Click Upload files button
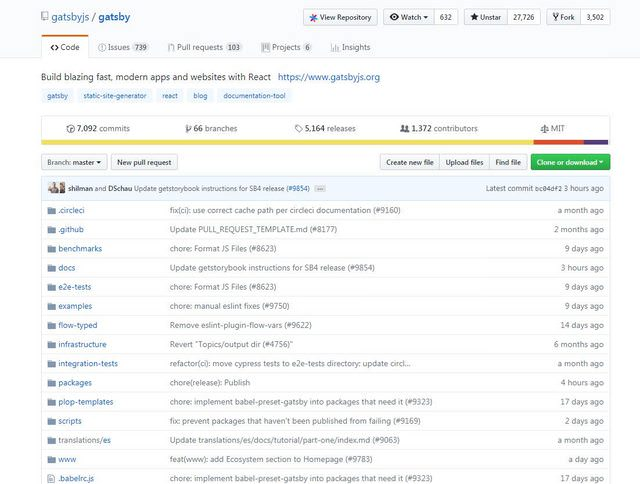 coord(464,162)
